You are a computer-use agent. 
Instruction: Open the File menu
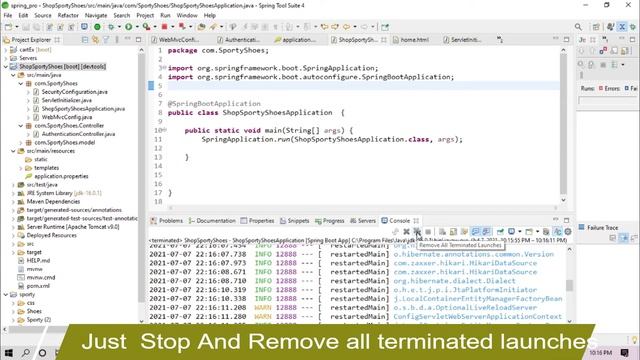pyautogui.click(x=8, y=16)
